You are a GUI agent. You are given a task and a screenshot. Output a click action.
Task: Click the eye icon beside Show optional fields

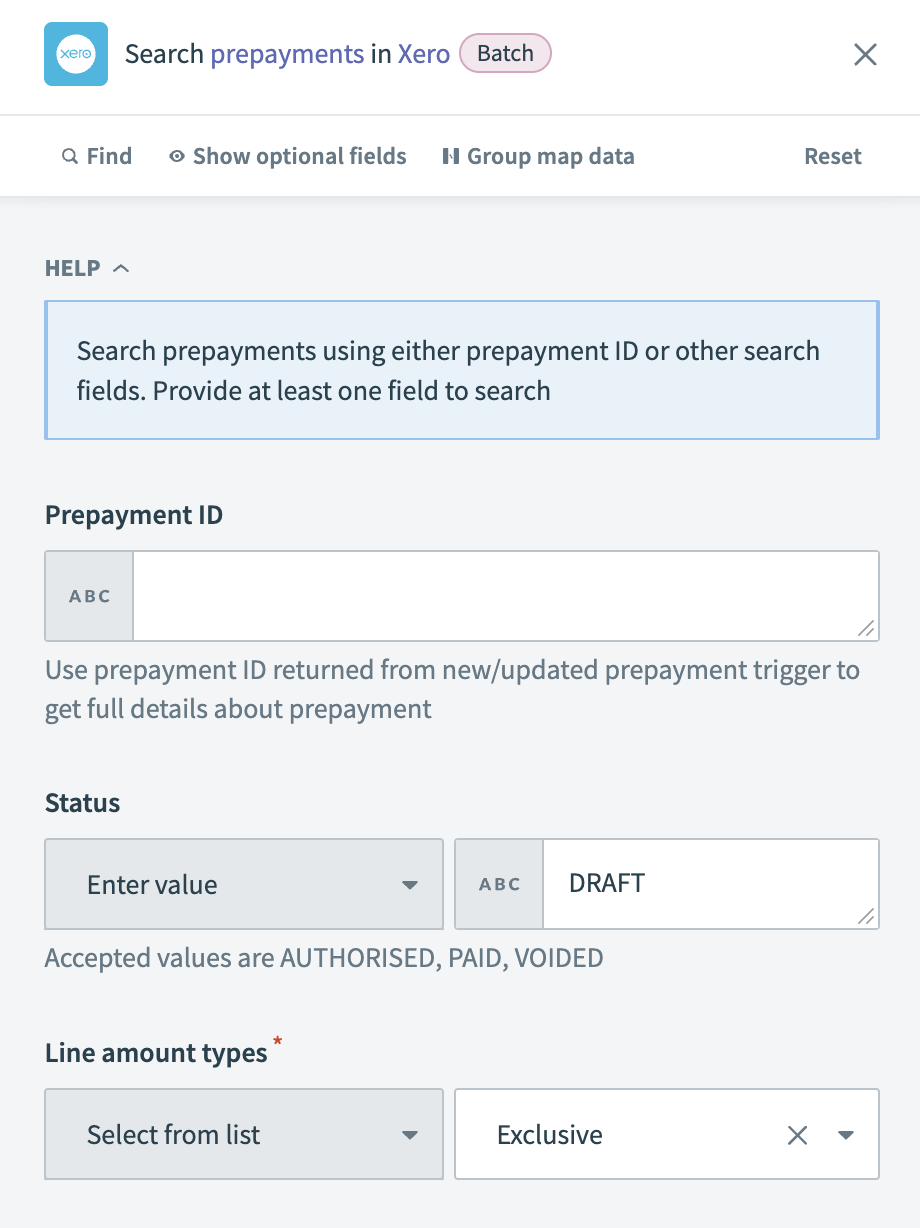pyautogui.click(x=177, y=156)
